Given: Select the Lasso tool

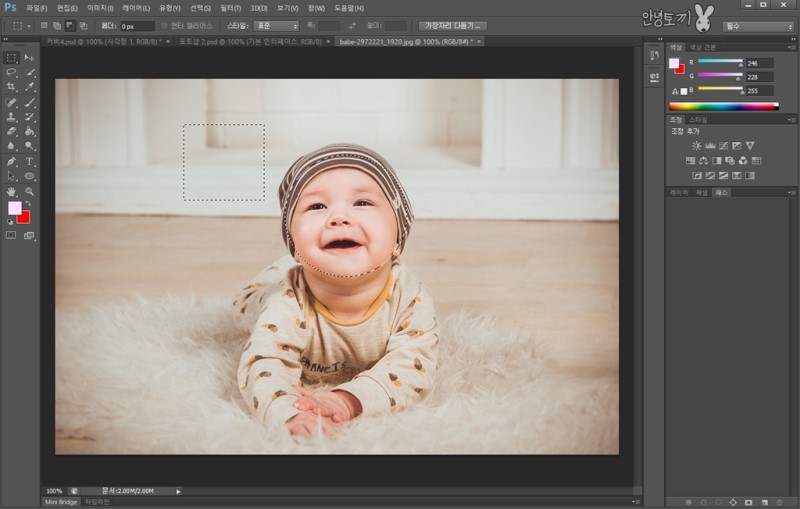Looking at the screenshot, I should pos(11,72).
